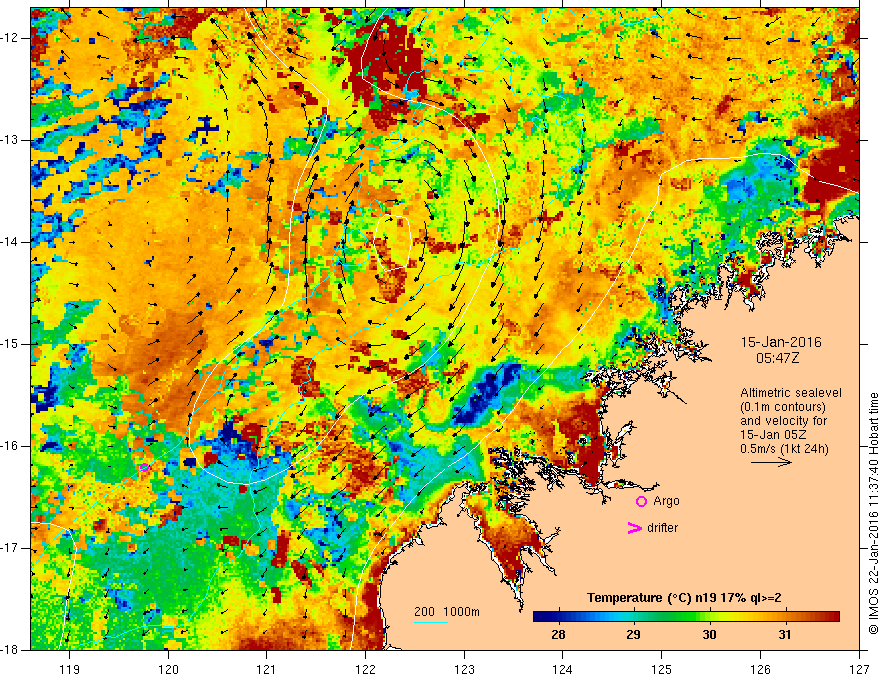Image resolution: width=880 pixels, height=680 pixels.
Task: Click the '126' longitude axis label
Action: pos(760,669)
